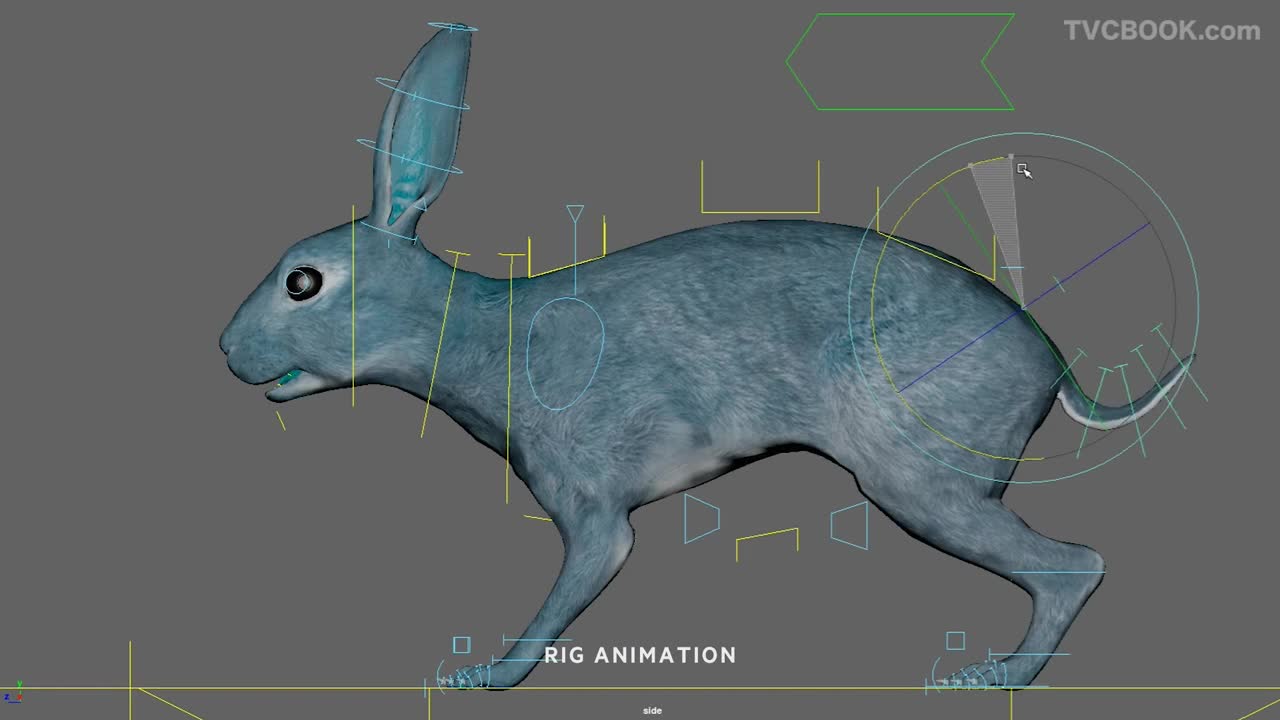The image size is (1280, 720).
Task: Click the rabbit's eye
Action: (x=303, y=283)
